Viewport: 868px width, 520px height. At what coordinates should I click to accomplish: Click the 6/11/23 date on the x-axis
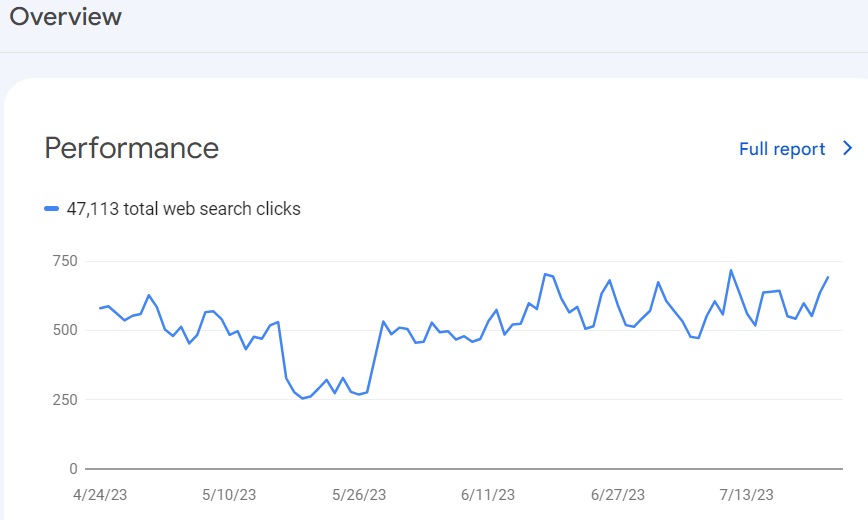(x=489, y=495)
